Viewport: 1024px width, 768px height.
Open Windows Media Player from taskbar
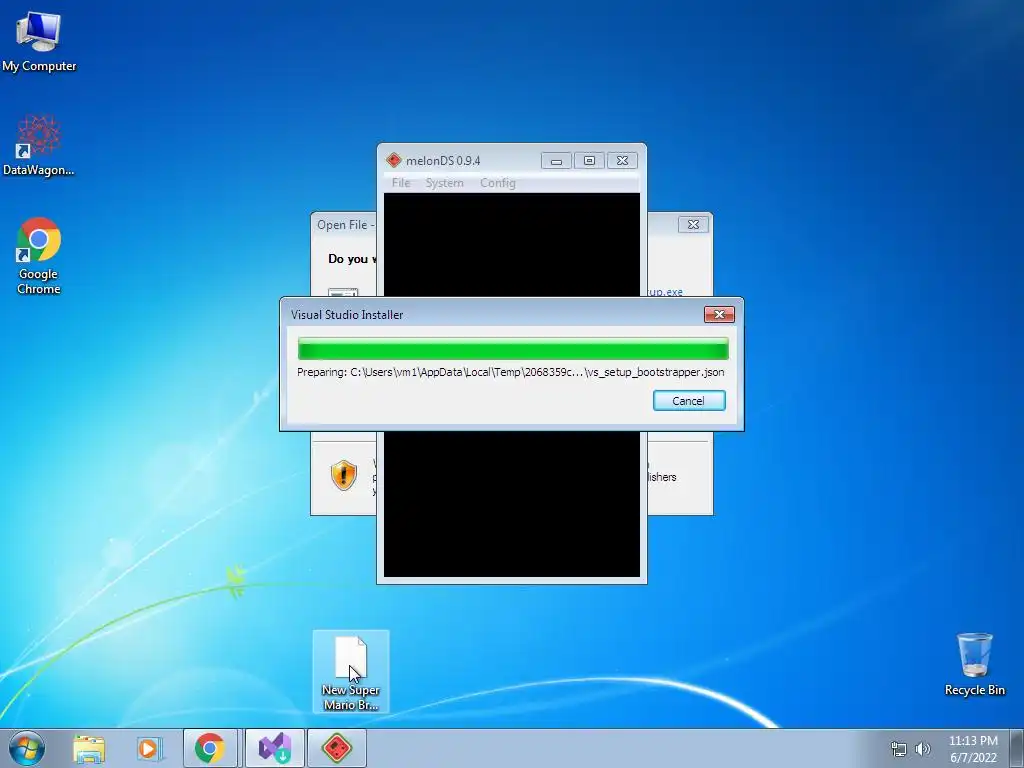tap(150, 748)
